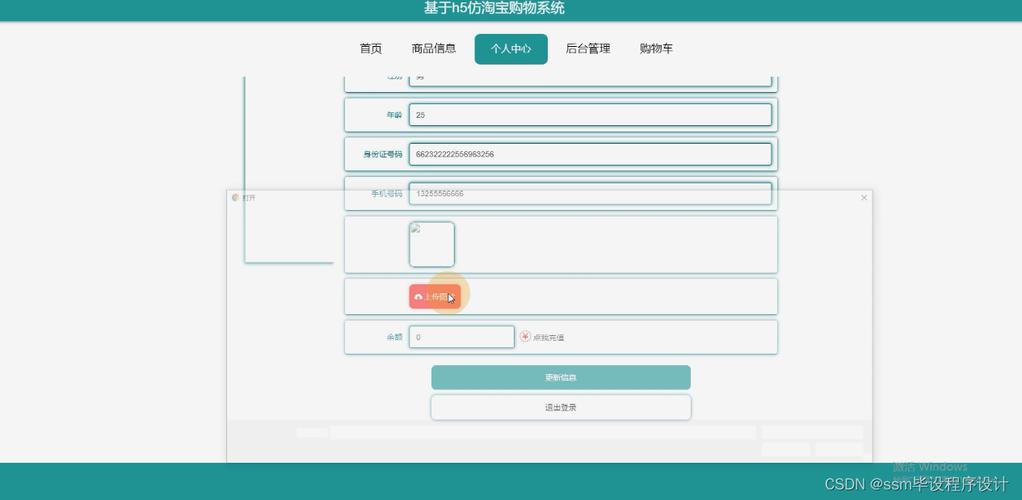The image size is (1022, 500).
Task: Close the 打开 file dialog
Action: (864, 198)
